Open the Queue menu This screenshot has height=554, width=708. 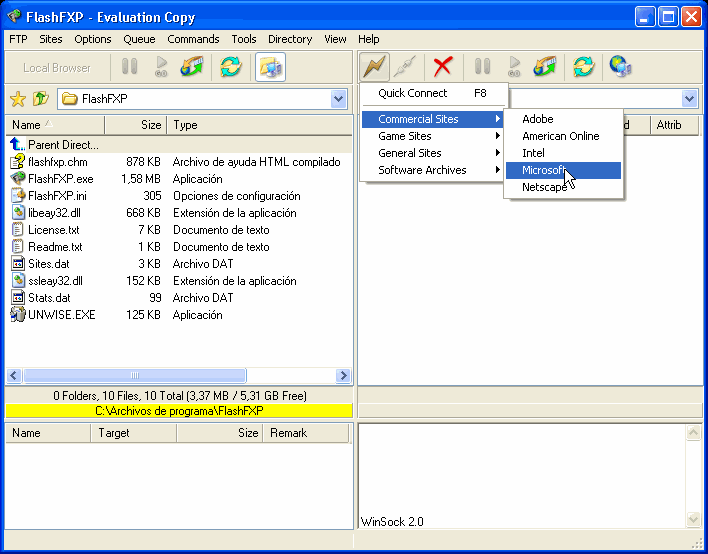click(139, 39)
